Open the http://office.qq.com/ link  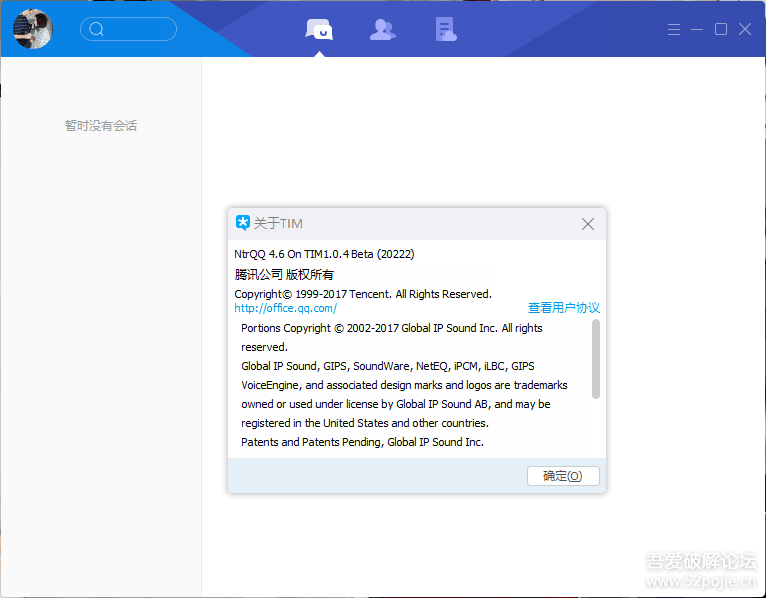286,308
